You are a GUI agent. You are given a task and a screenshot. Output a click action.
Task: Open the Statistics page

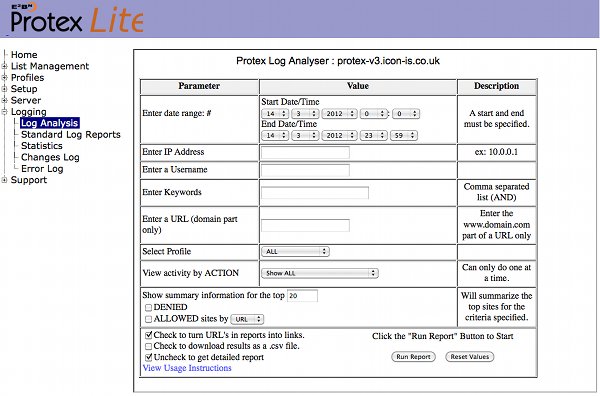[42, 146]
